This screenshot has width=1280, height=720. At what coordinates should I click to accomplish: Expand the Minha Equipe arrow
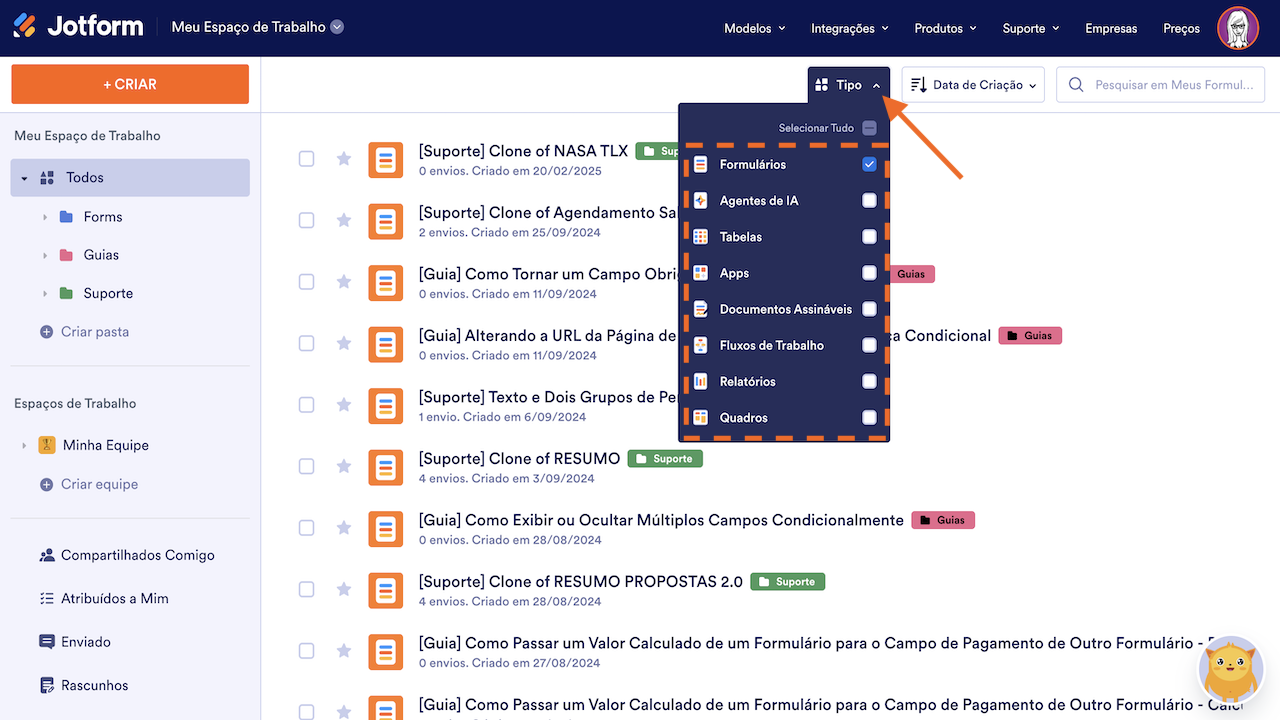point(24,446)
